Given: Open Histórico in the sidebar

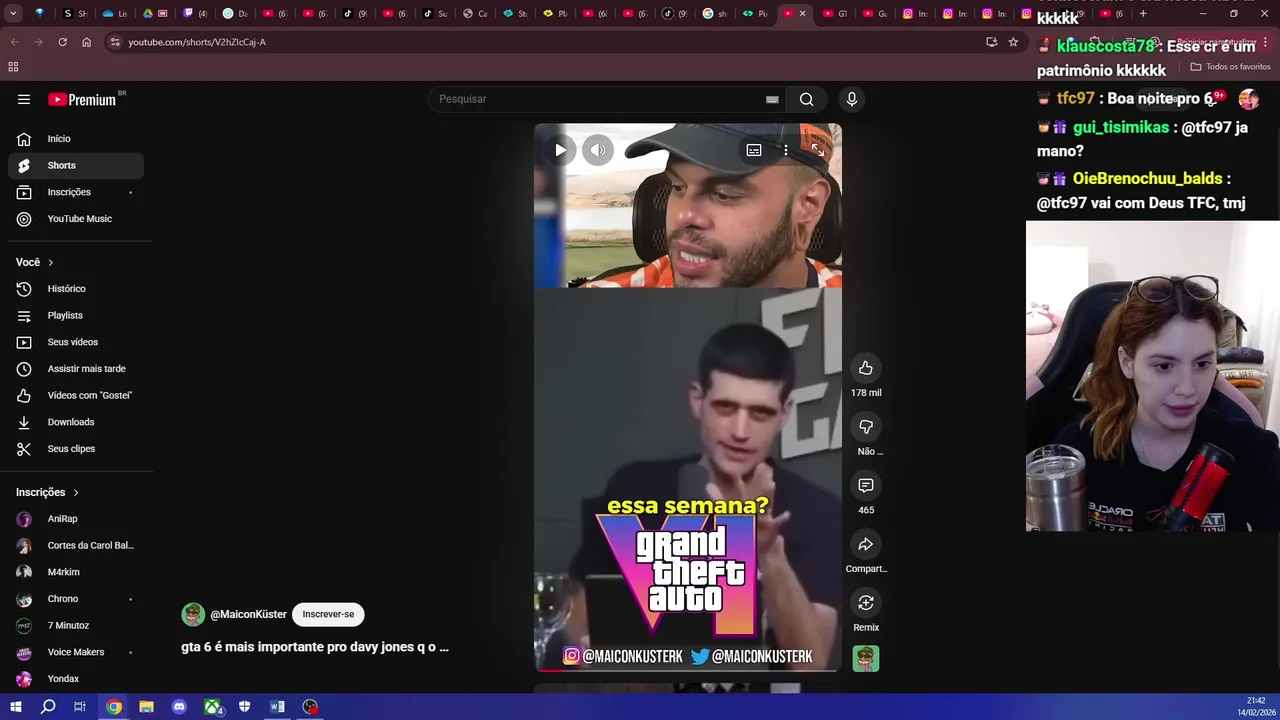Looking at the screenshot, I should [76, 289].
